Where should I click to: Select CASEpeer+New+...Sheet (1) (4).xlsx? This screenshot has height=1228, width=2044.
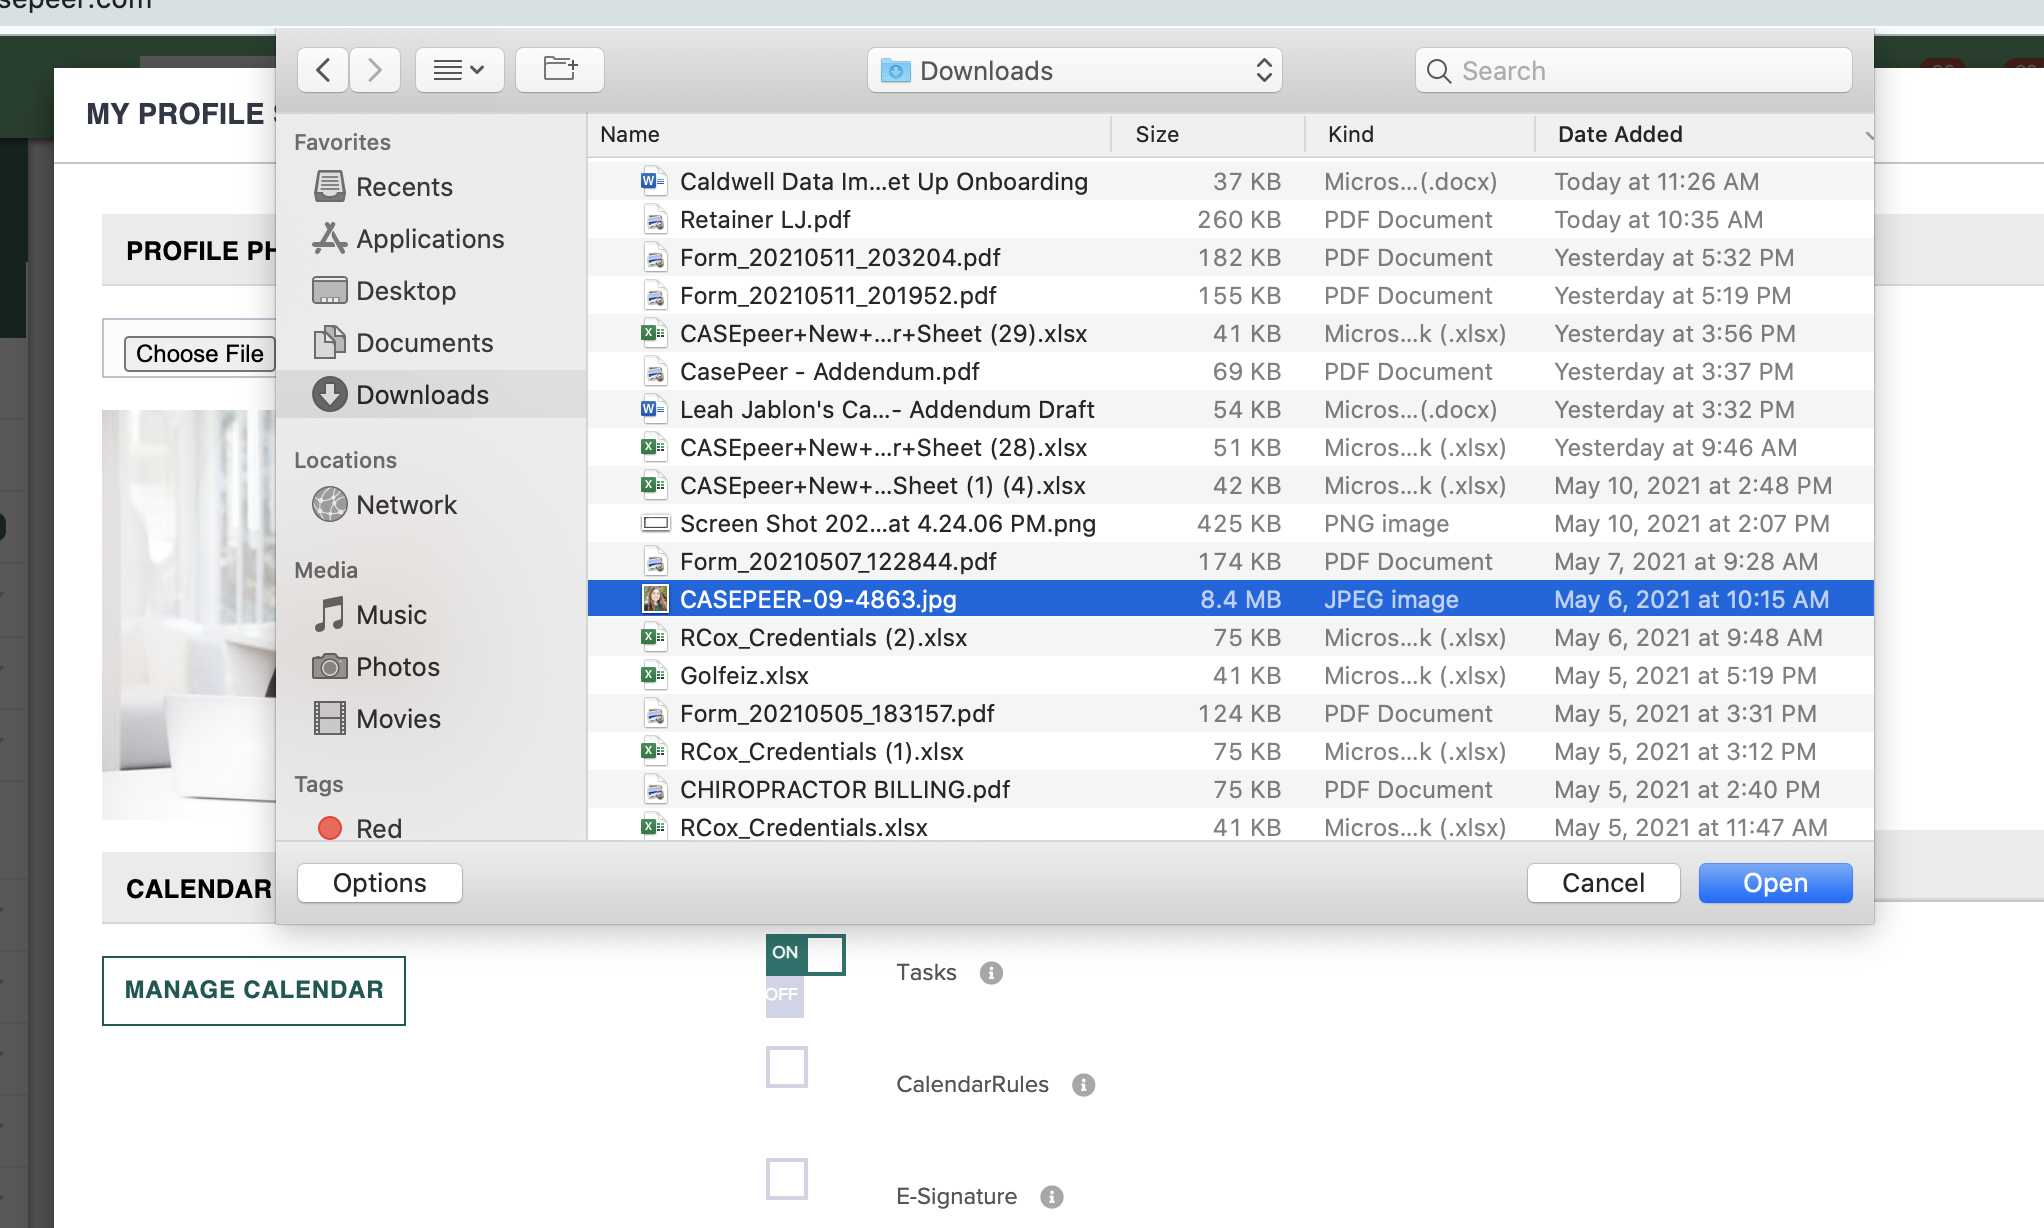[1230, 485]
